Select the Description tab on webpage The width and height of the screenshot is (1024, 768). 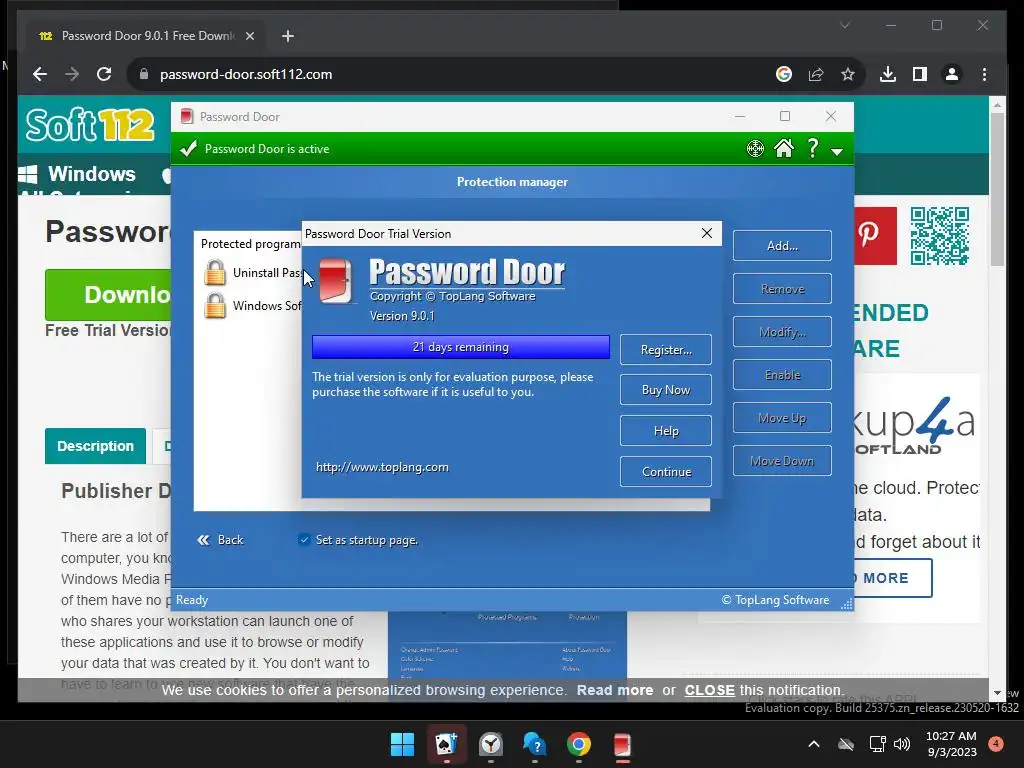(95, 446)
